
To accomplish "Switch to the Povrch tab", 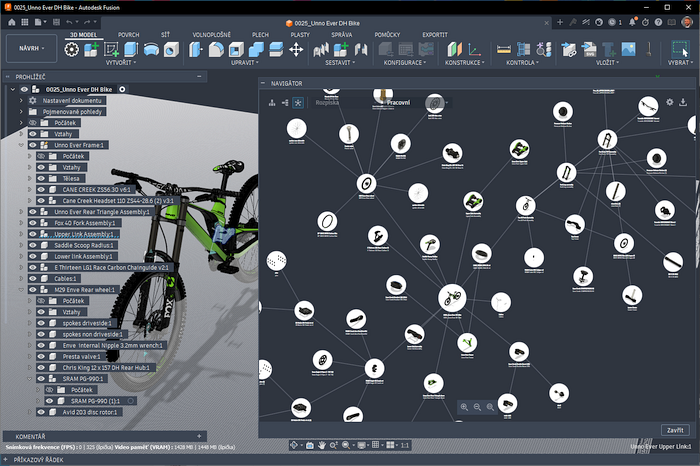I will (129, 34).
